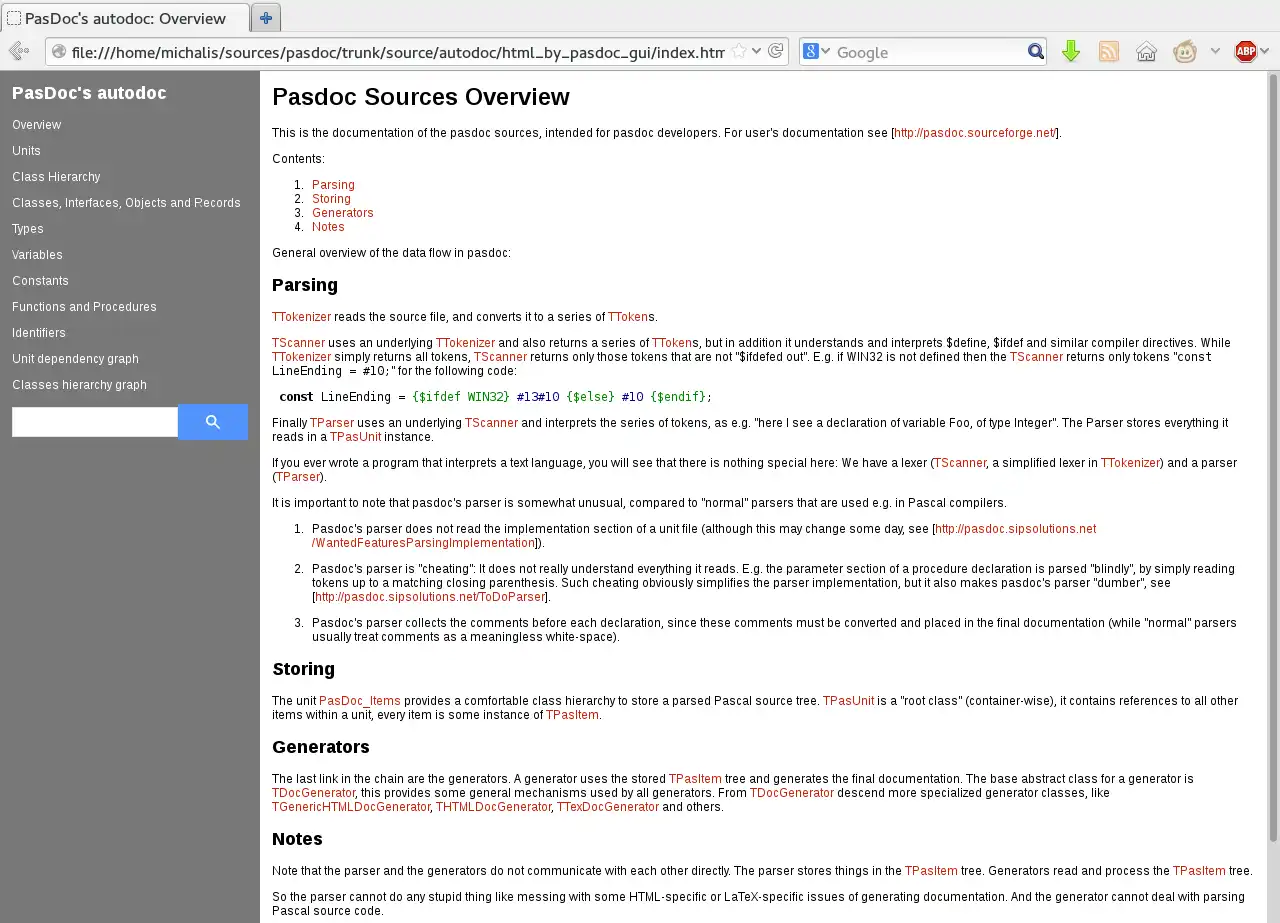Image resolution: width=1280 pixels, height=923 pixels.
Task: Select the PasDoc's autodoc: Overview tab
Action: coord(125,18)
